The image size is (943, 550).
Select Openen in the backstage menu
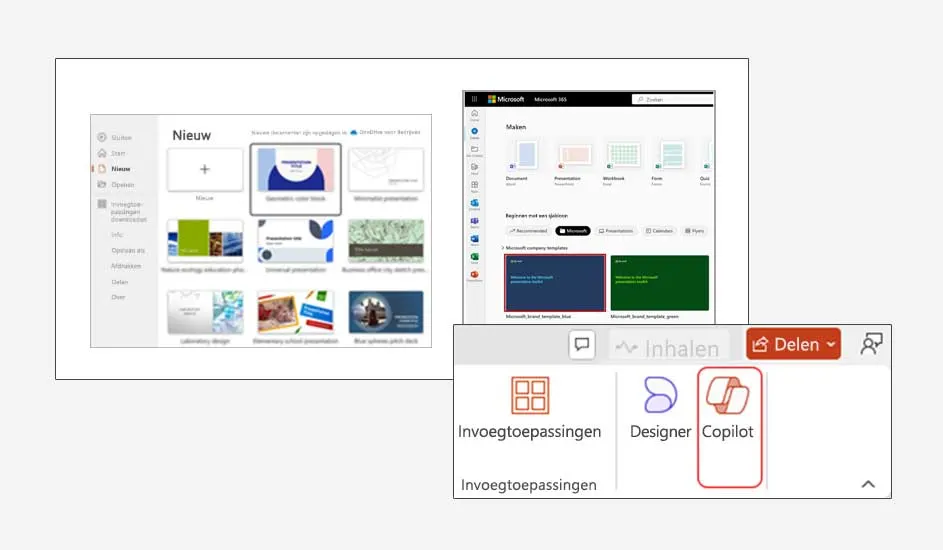click(x=123, y=185)
